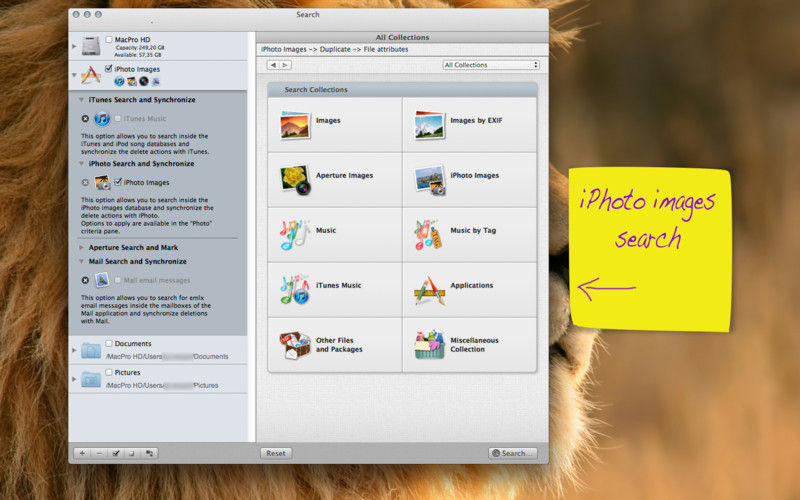Open the Miscellaneous Collection basket icon

pos(430,345)
